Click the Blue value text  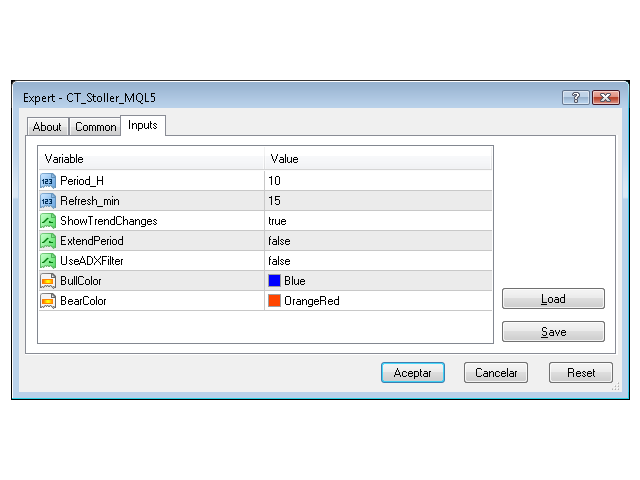(x=295, y=281)
